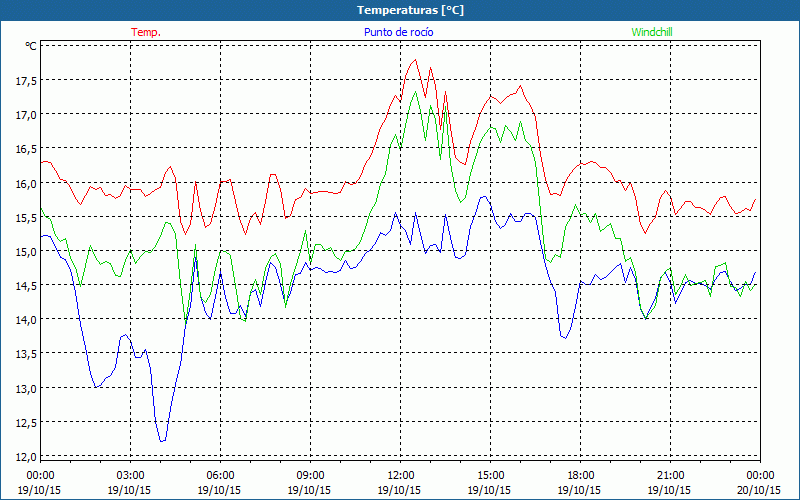Click the 12,0 value on the y-axis
This screenshot has width=800, height=500.
pos(26,457)
